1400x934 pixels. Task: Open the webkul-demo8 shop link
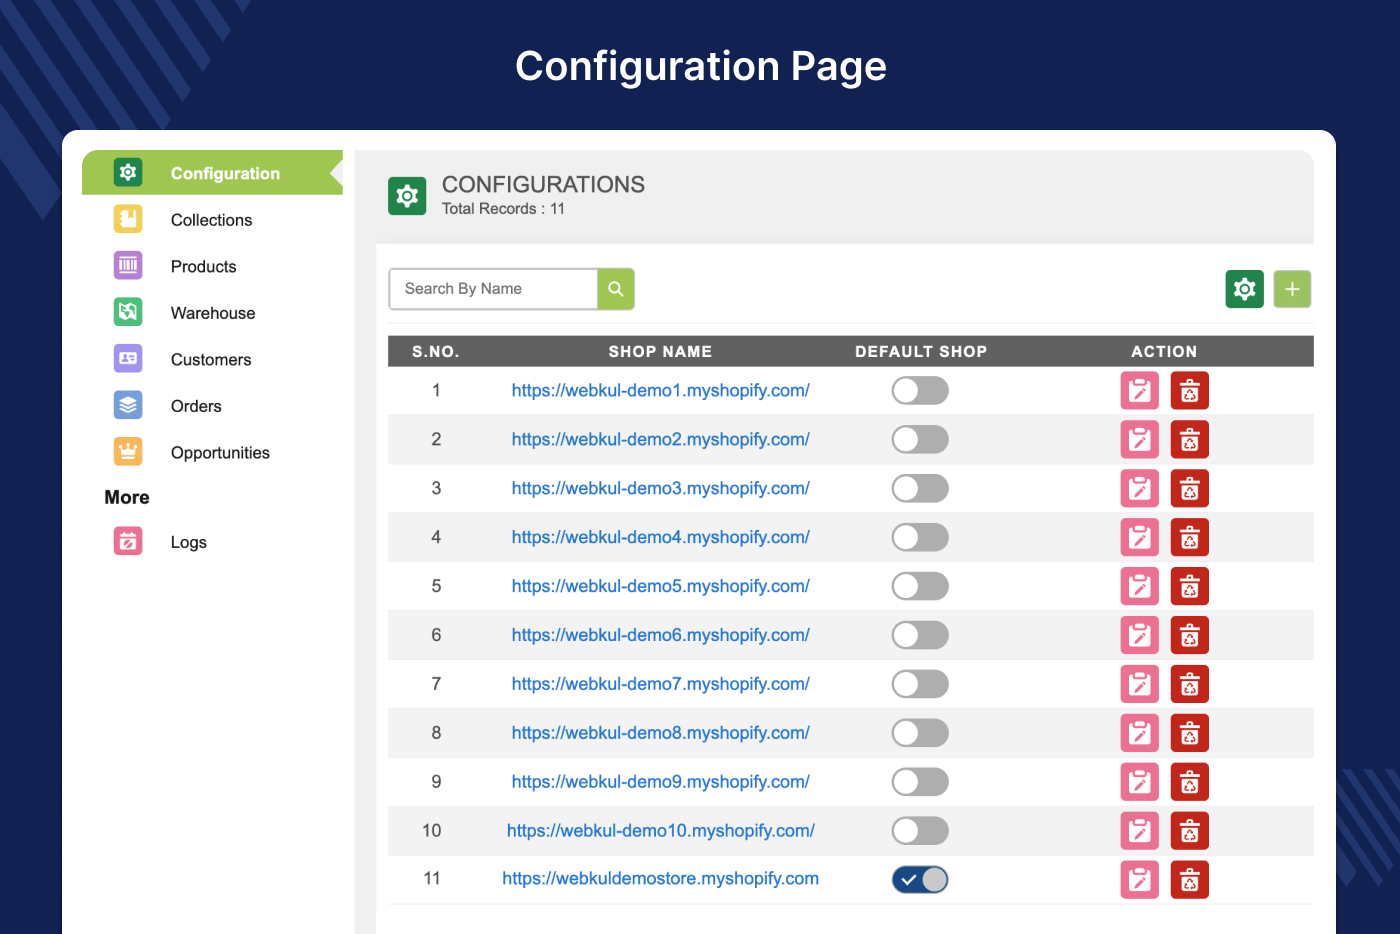(x=660, y=732)
